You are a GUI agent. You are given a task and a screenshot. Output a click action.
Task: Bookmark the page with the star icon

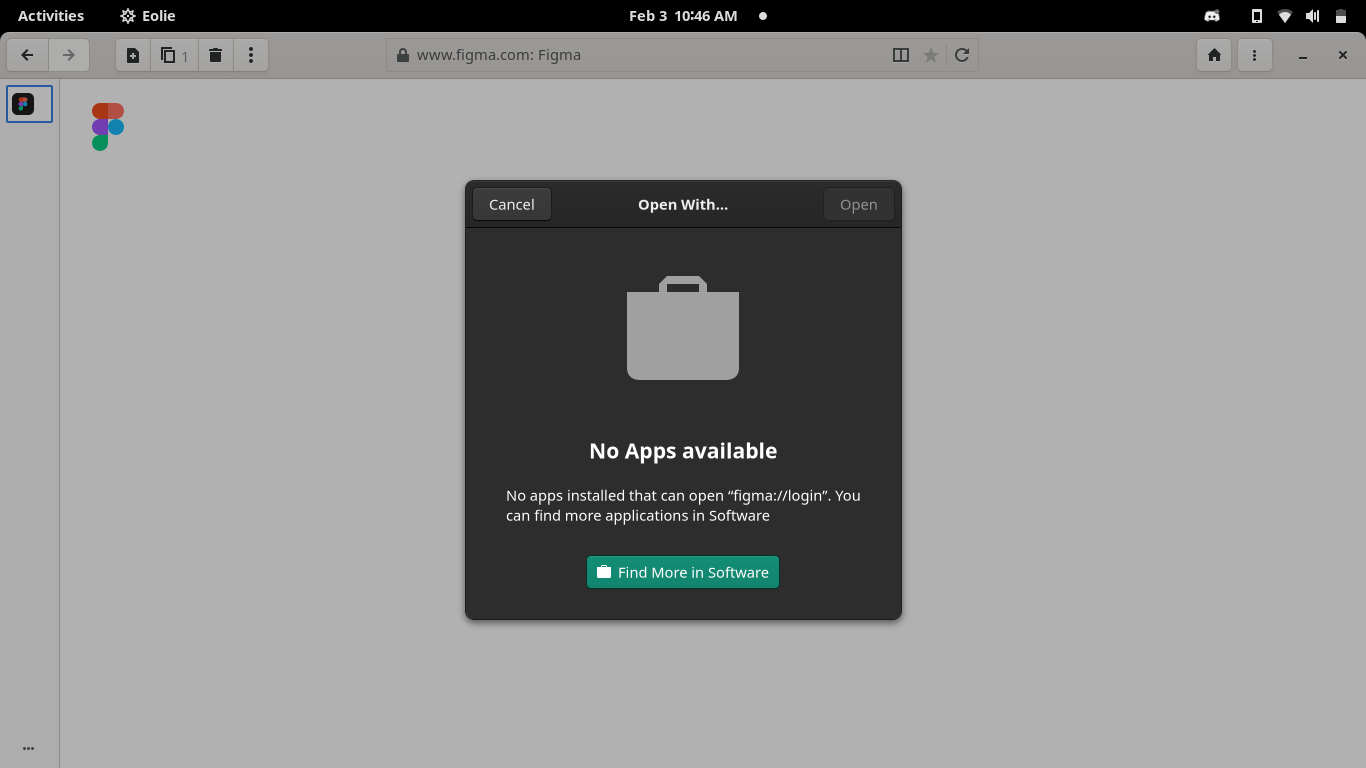pyautogui.click(x=932, y=55)
